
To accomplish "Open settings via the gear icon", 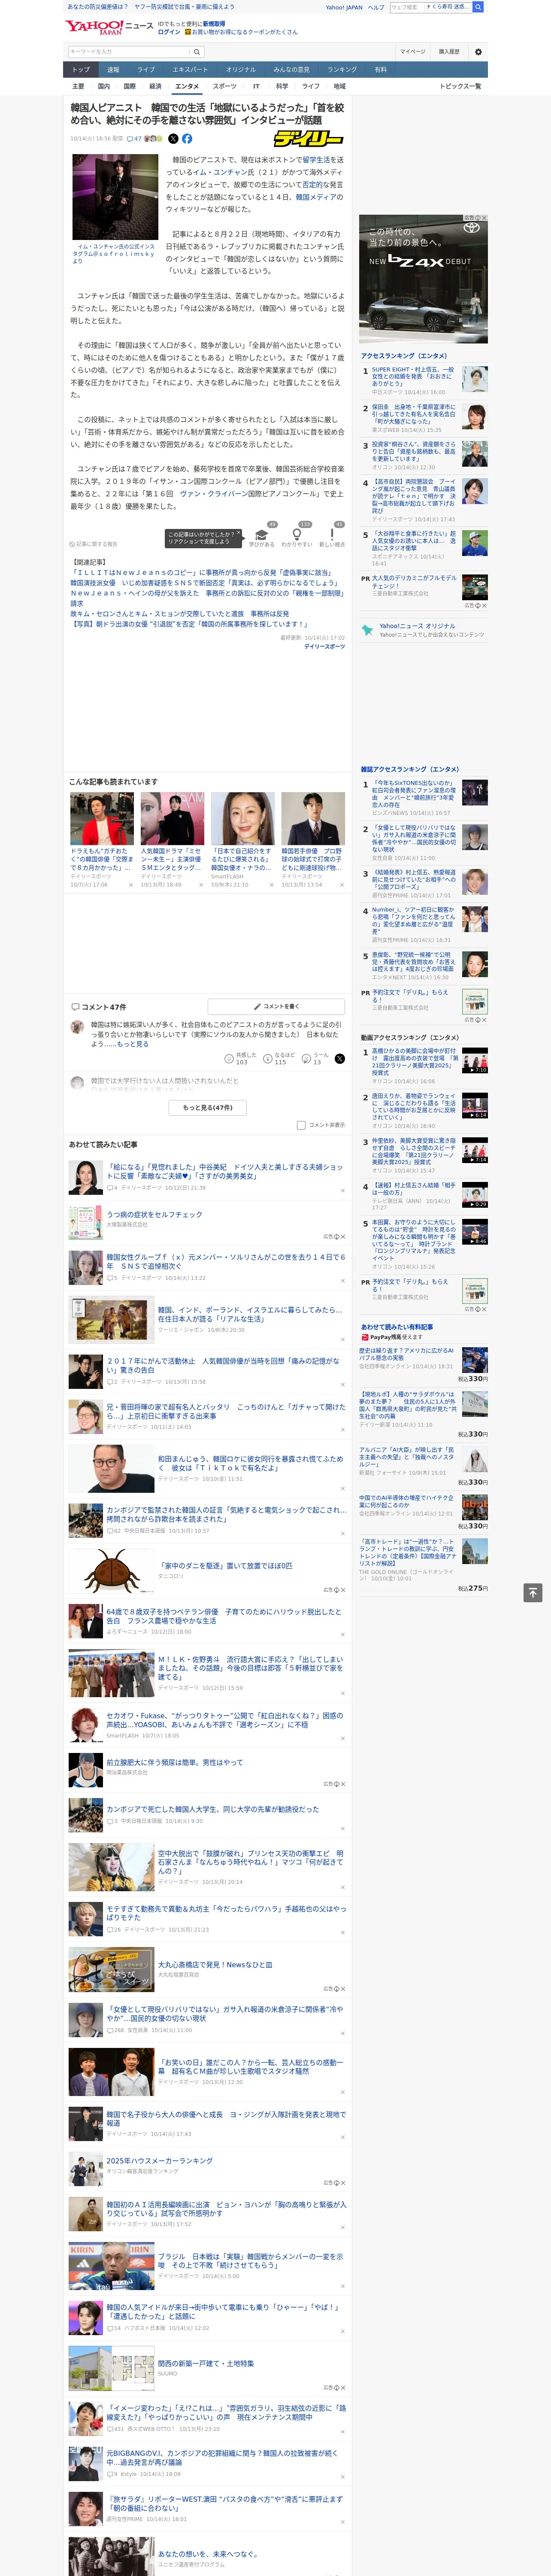I will point(478,52).
